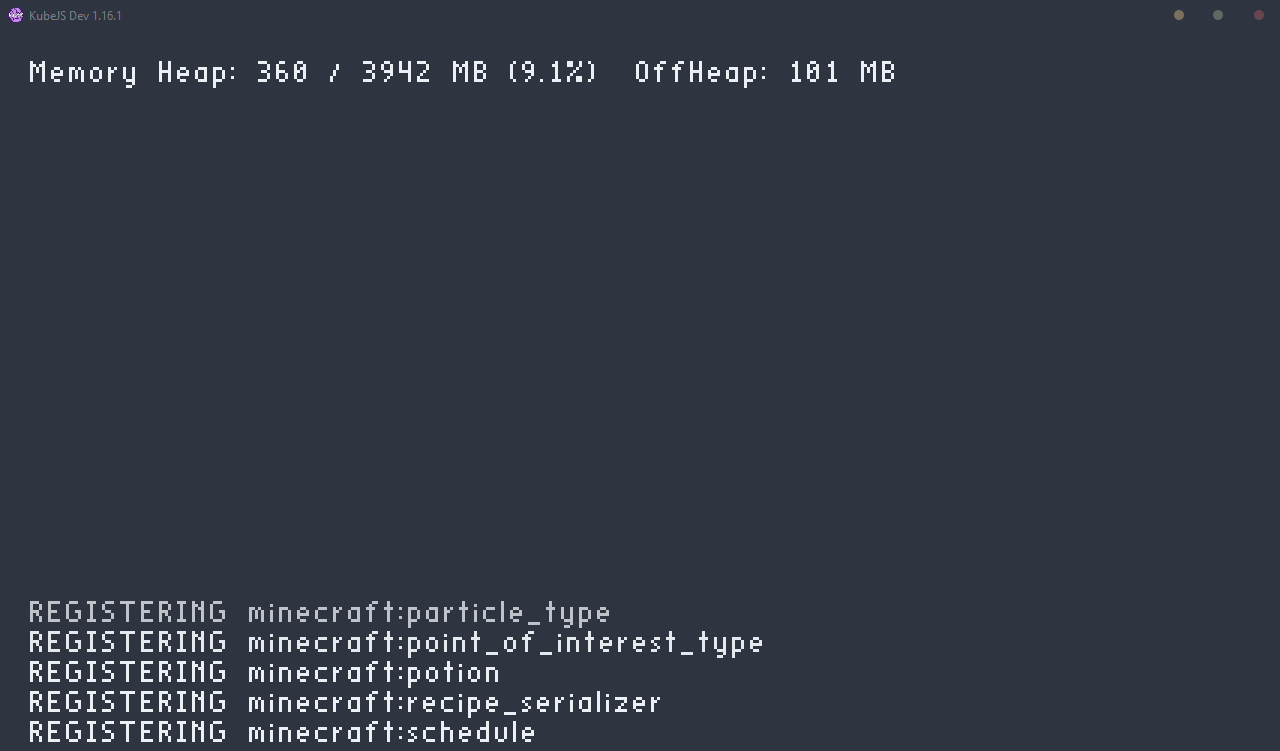Click REGISTERING before minecraft:schedule
The height and width of the screenshot is (751, 1280).
(x=128, y=733)
